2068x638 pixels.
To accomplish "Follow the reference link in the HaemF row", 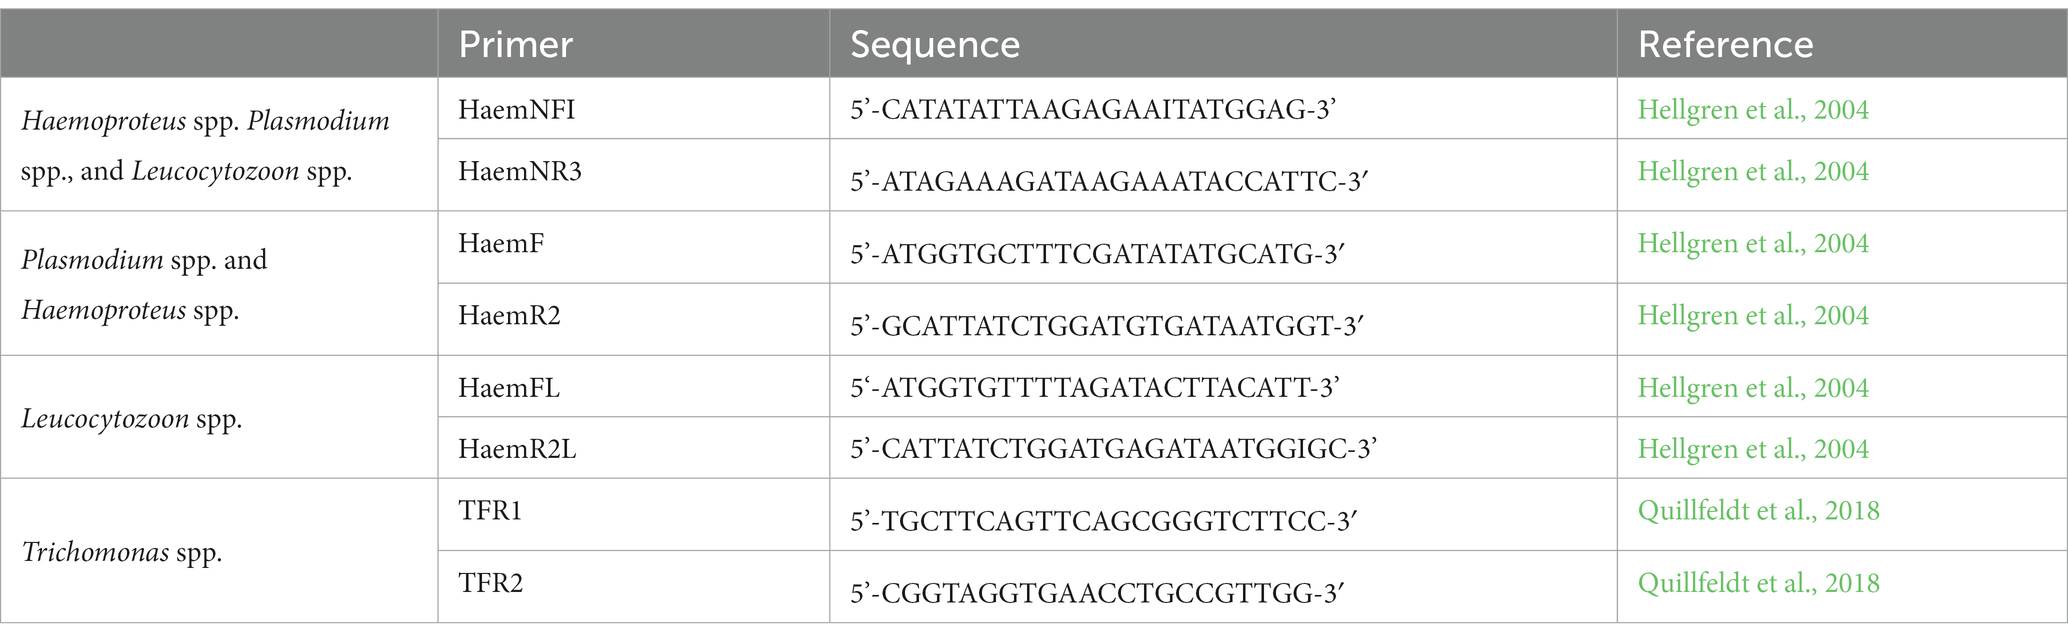I will tap(1752, 244).
